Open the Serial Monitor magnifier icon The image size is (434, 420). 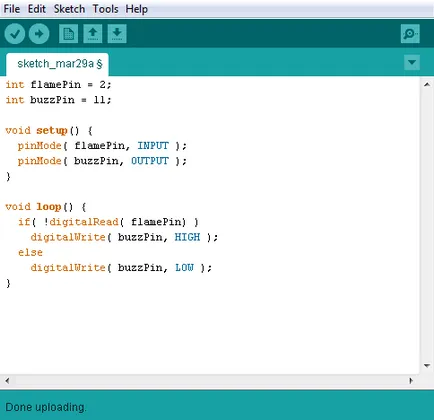(x=410, y=34)
